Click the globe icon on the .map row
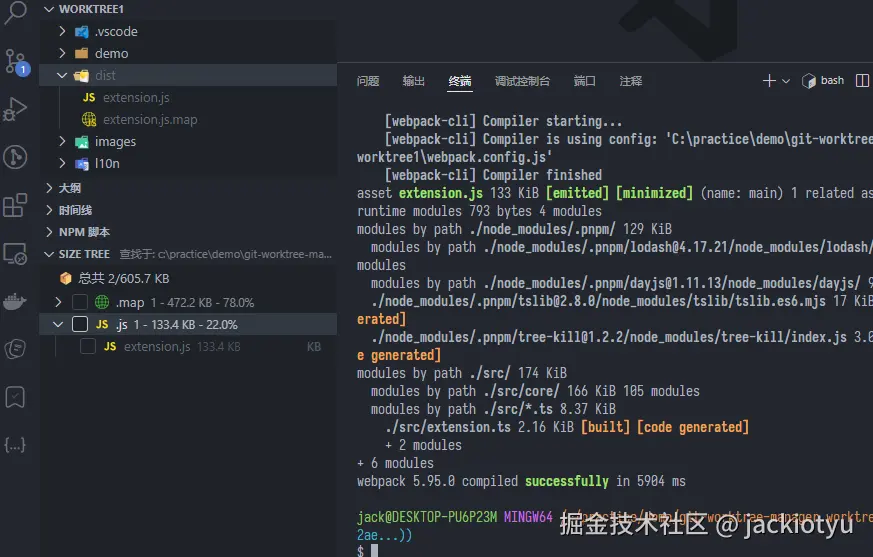The height and width of the screenshot is (557, 873). (102, 302)
